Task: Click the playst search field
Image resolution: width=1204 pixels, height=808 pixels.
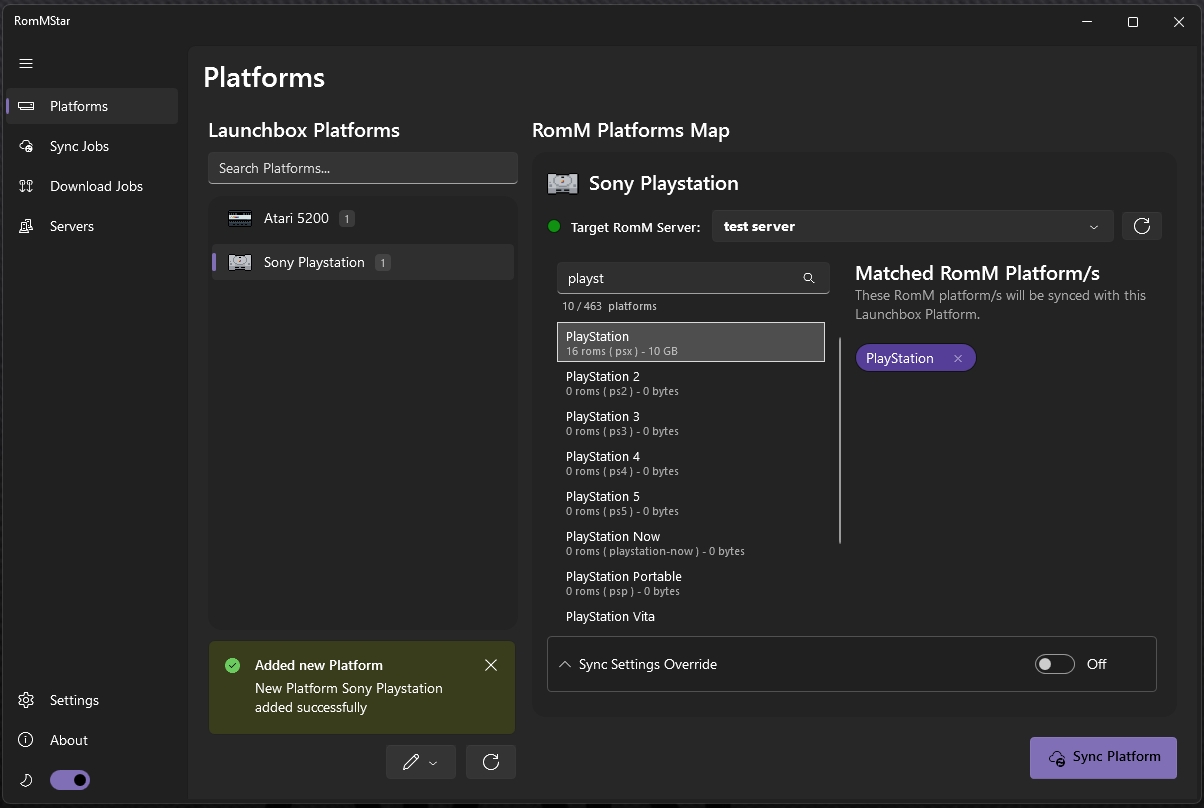Action: tap(693, 278)
